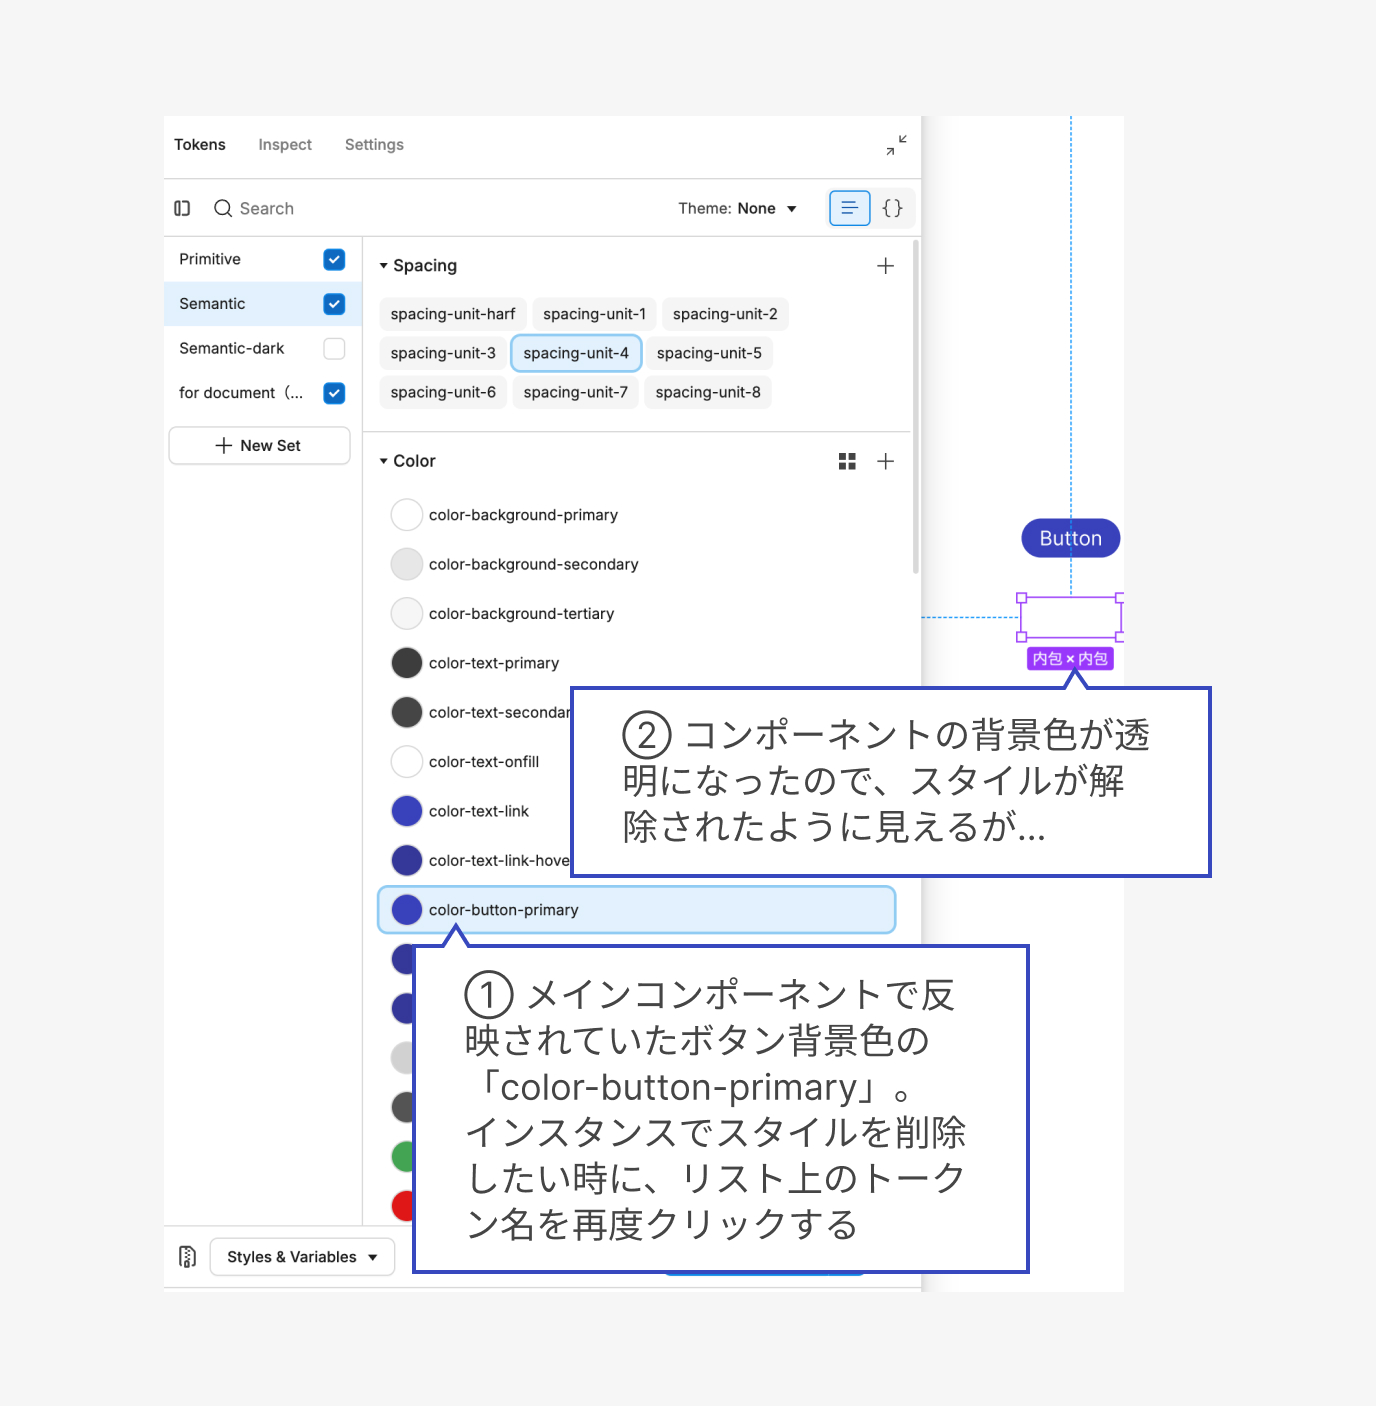Switch to the Inspect tab

[x=285, y=145]
